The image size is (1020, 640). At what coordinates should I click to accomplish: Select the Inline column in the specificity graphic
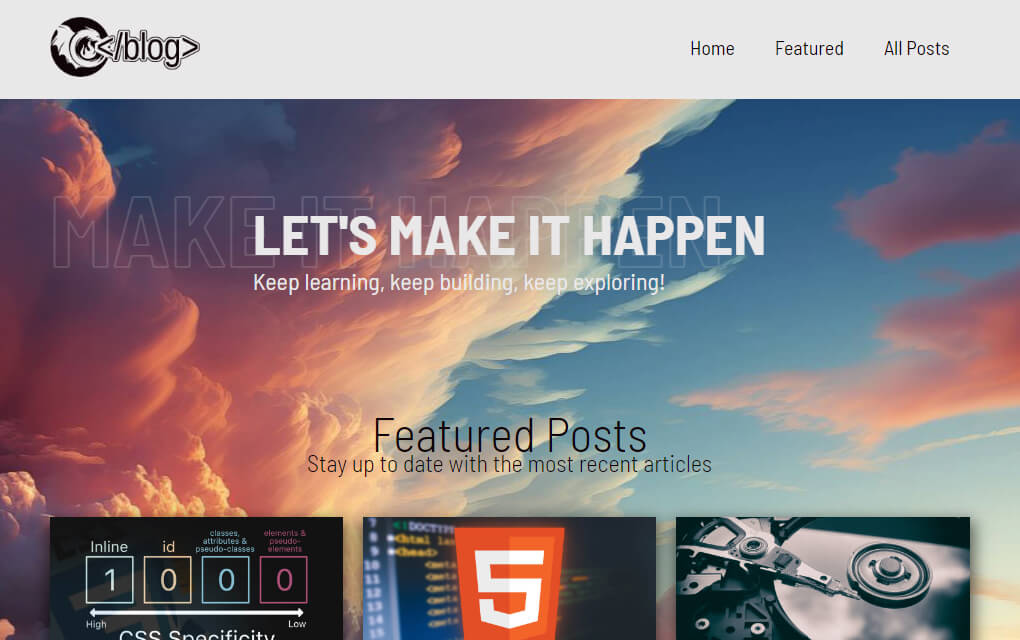(110, 577)
